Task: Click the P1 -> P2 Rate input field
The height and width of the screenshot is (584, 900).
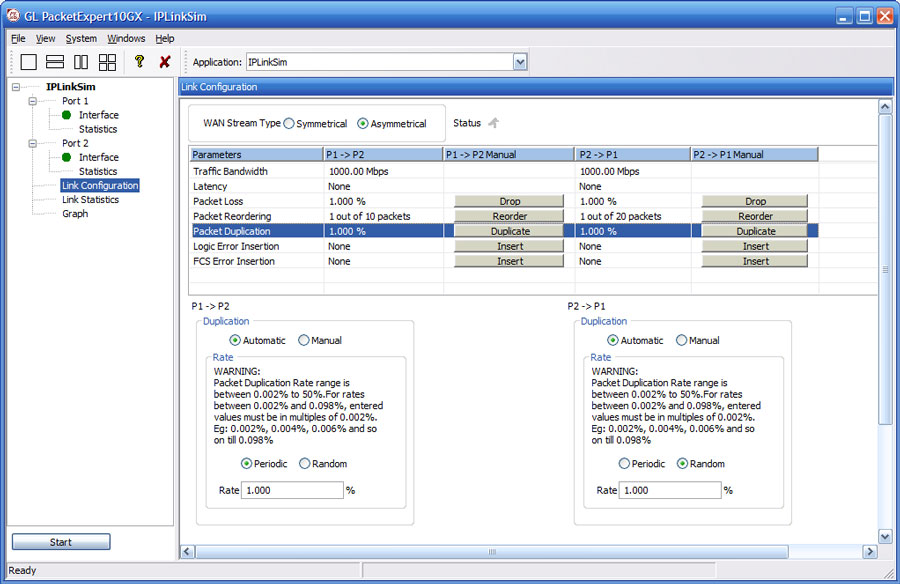Action: tap(292, 490)
